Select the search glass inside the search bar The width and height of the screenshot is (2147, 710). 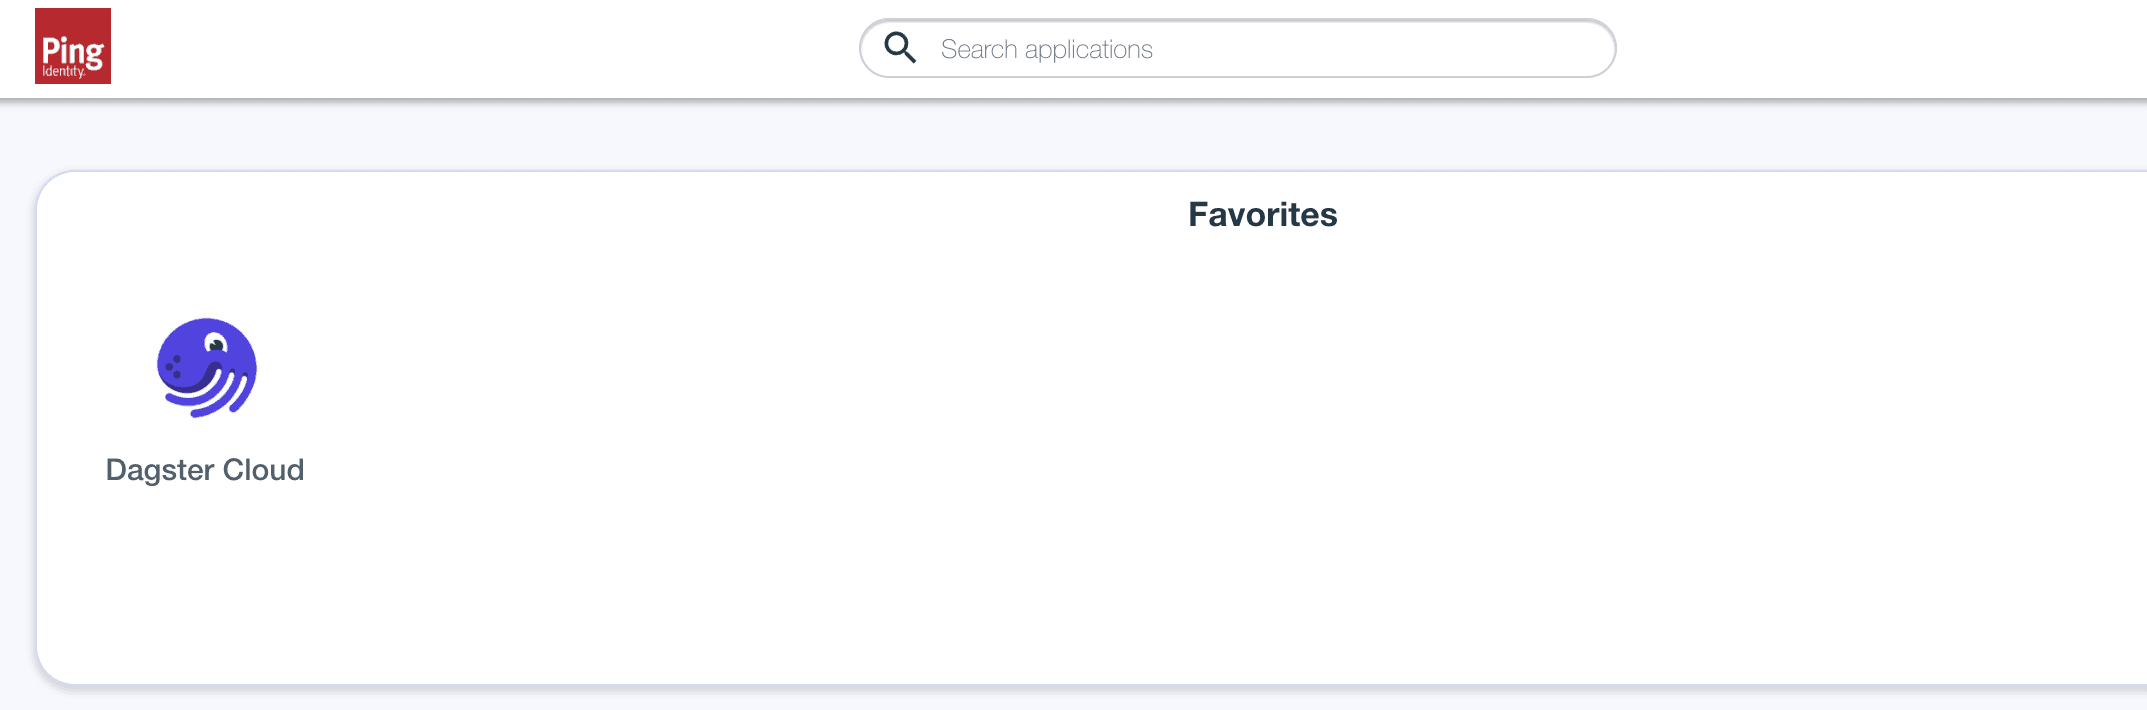pyautogui.click(x=899, y=47)
